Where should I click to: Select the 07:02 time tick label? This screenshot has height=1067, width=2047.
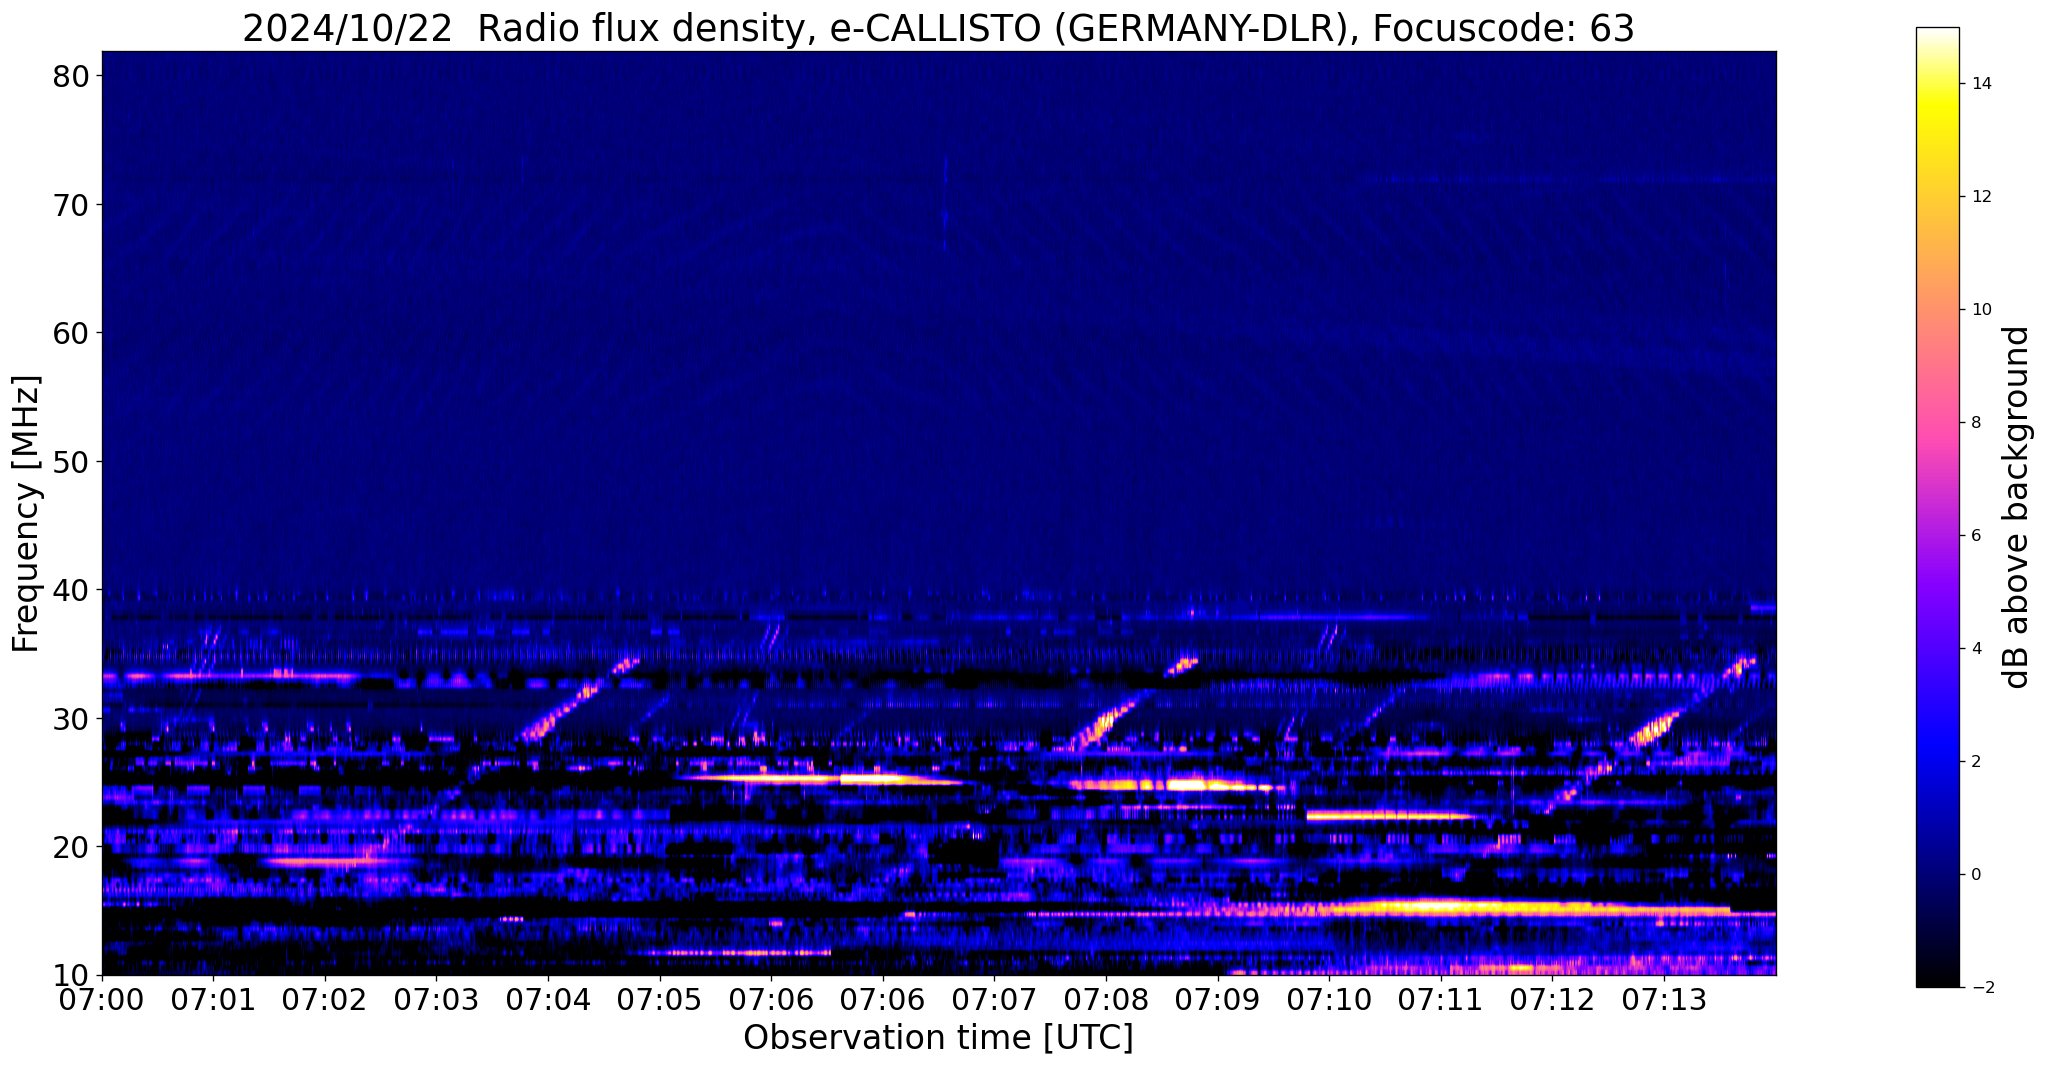coord(325,999)
